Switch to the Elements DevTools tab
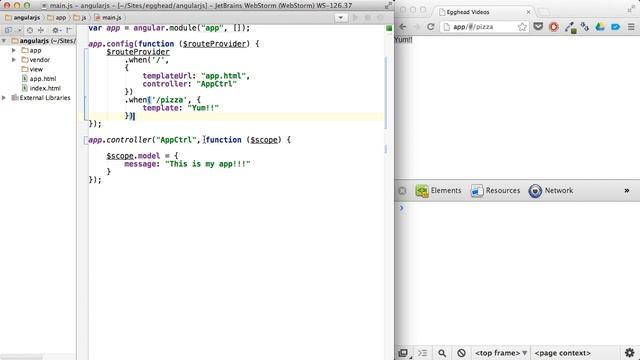Image resolution: width=640 pixels, height=360 pixels. 438,191
